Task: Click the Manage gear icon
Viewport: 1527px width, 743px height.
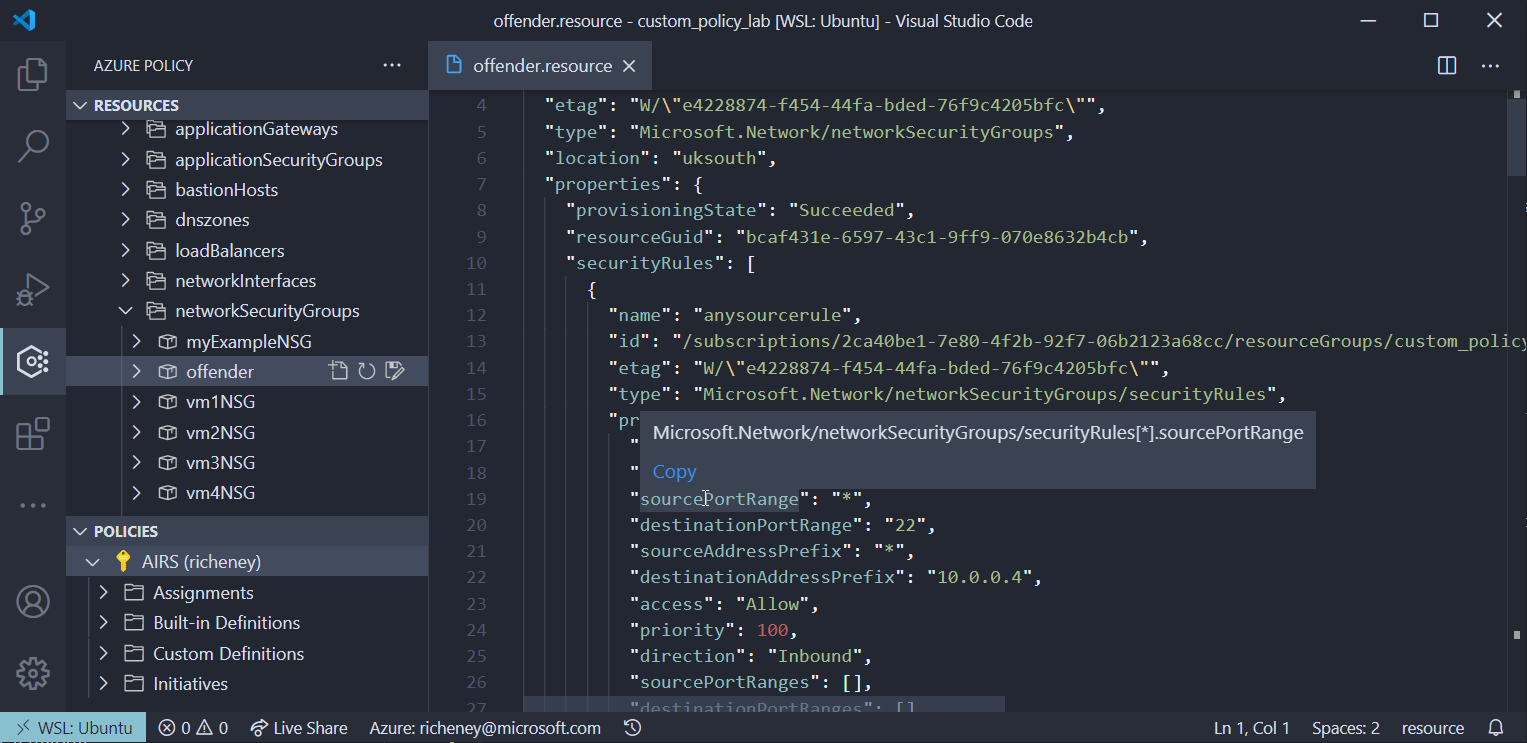Action: coord(33,673)
